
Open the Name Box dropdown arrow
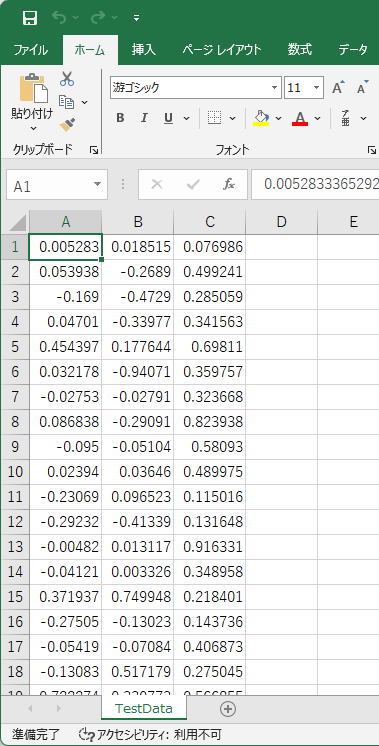click(x=97, y=184)
